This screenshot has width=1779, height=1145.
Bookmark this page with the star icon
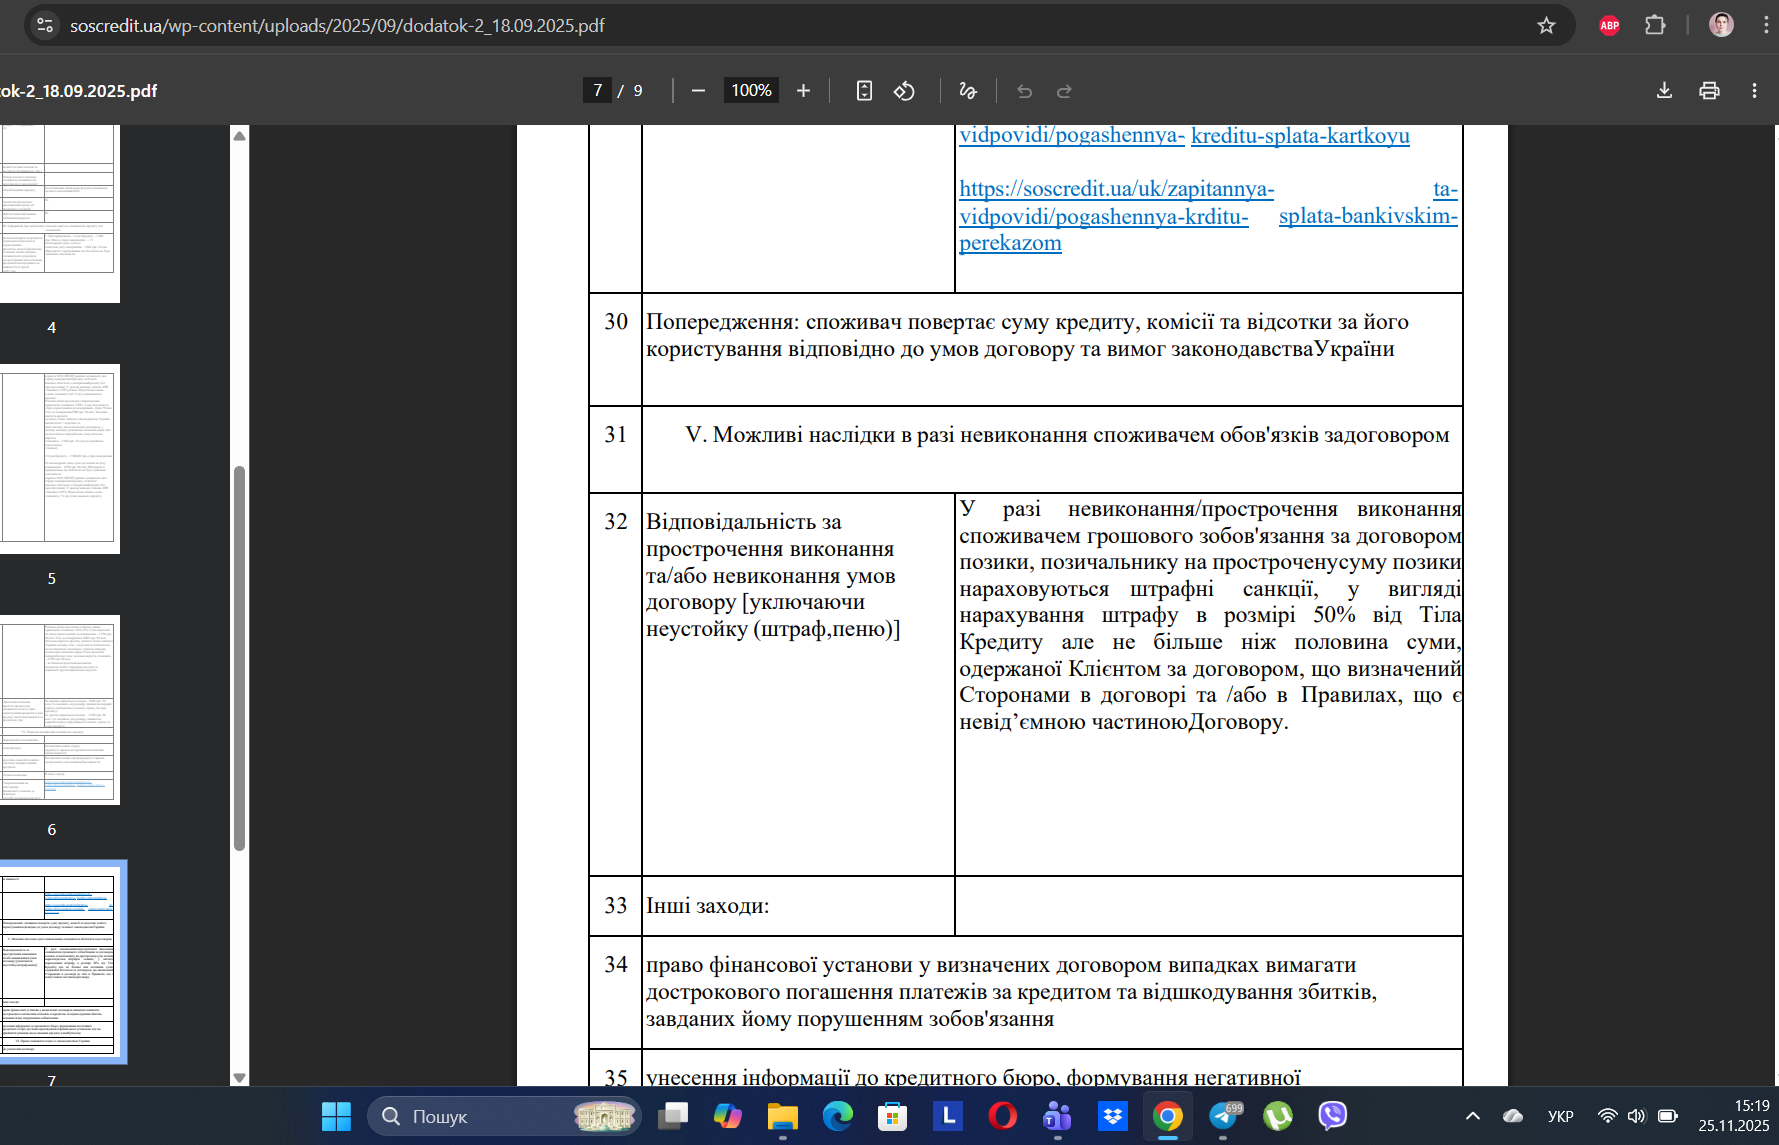coord(1546,25)
